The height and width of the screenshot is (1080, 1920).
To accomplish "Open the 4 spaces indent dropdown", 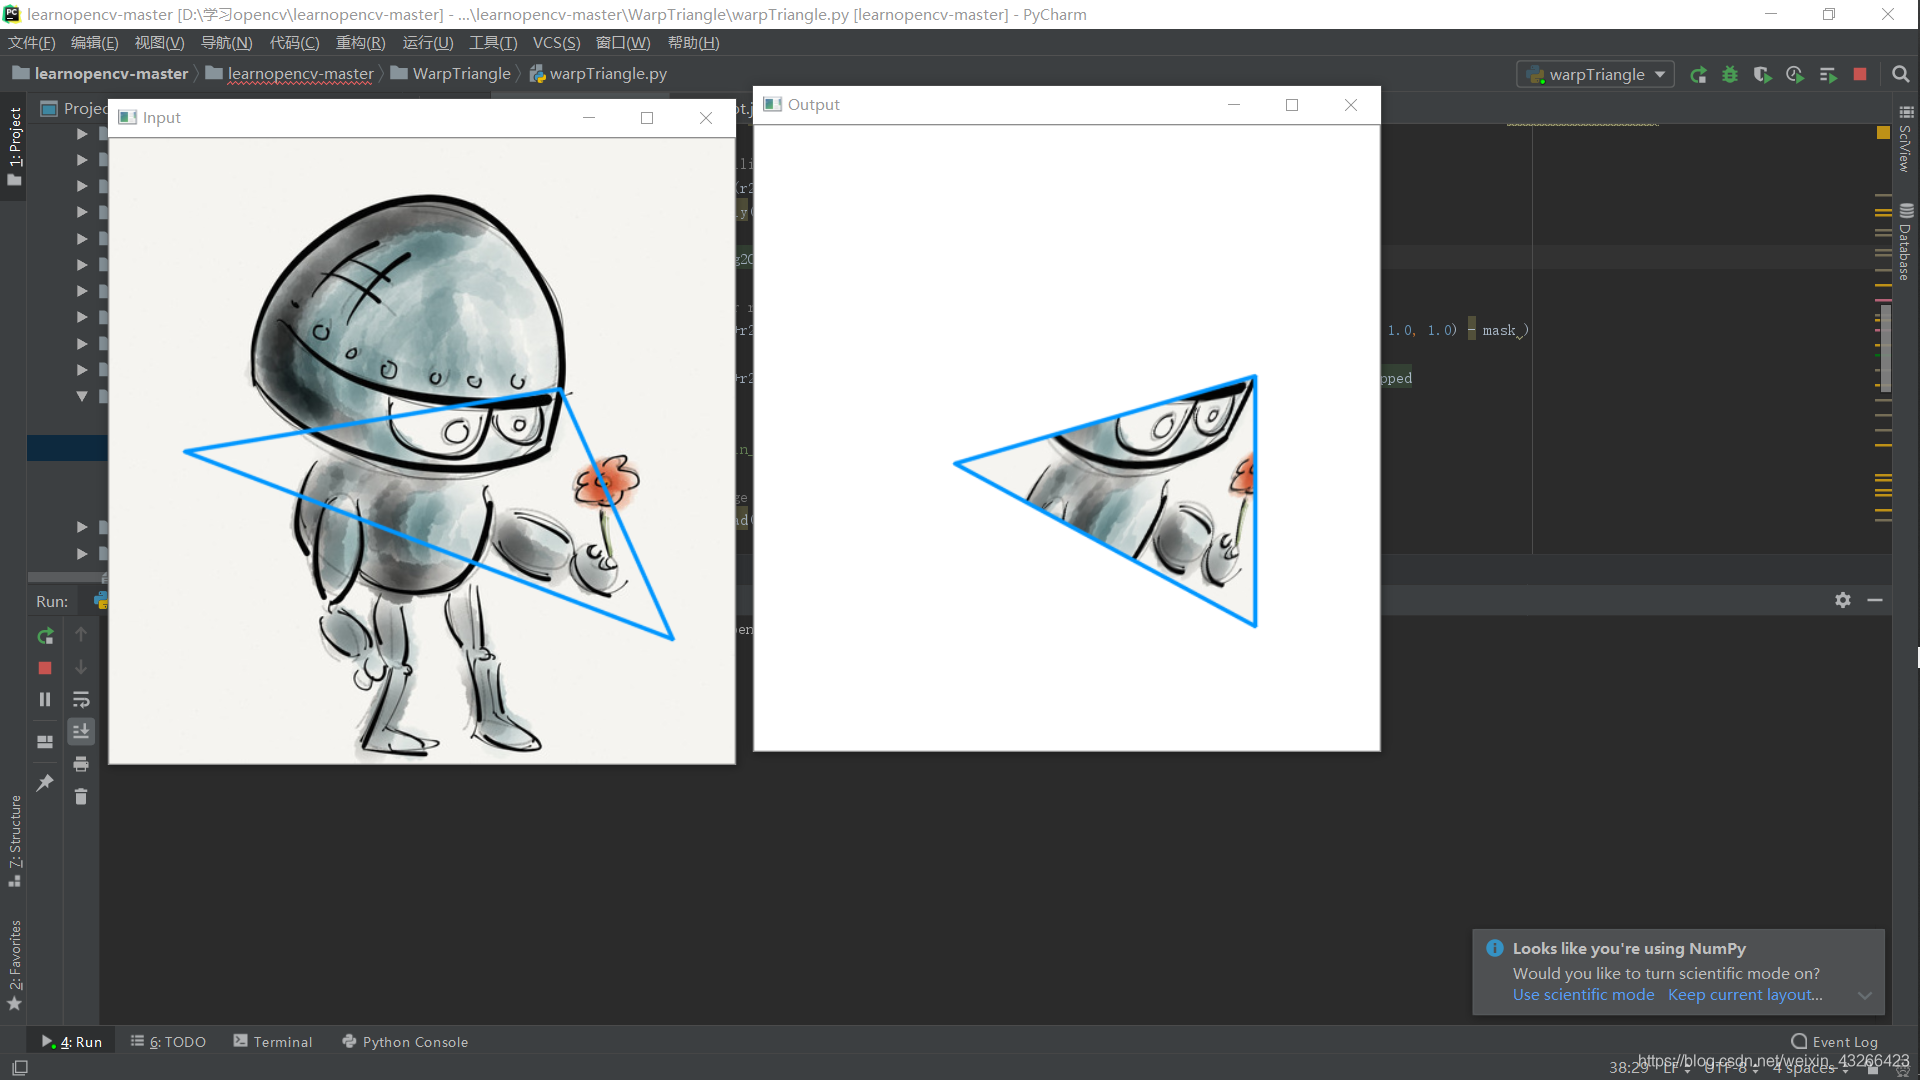I will coord(1811,1068).
